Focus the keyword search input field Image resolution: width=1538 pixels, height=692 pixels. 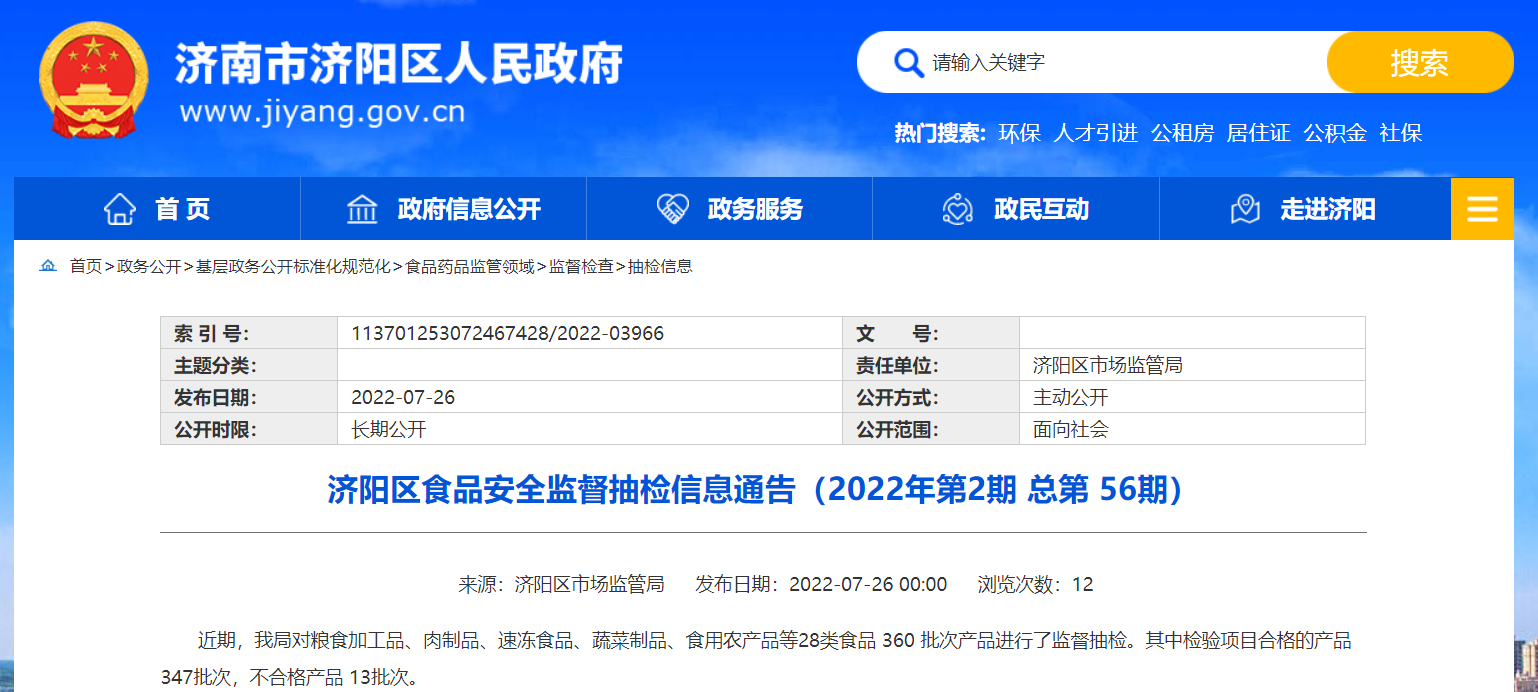coord(1120,63)
